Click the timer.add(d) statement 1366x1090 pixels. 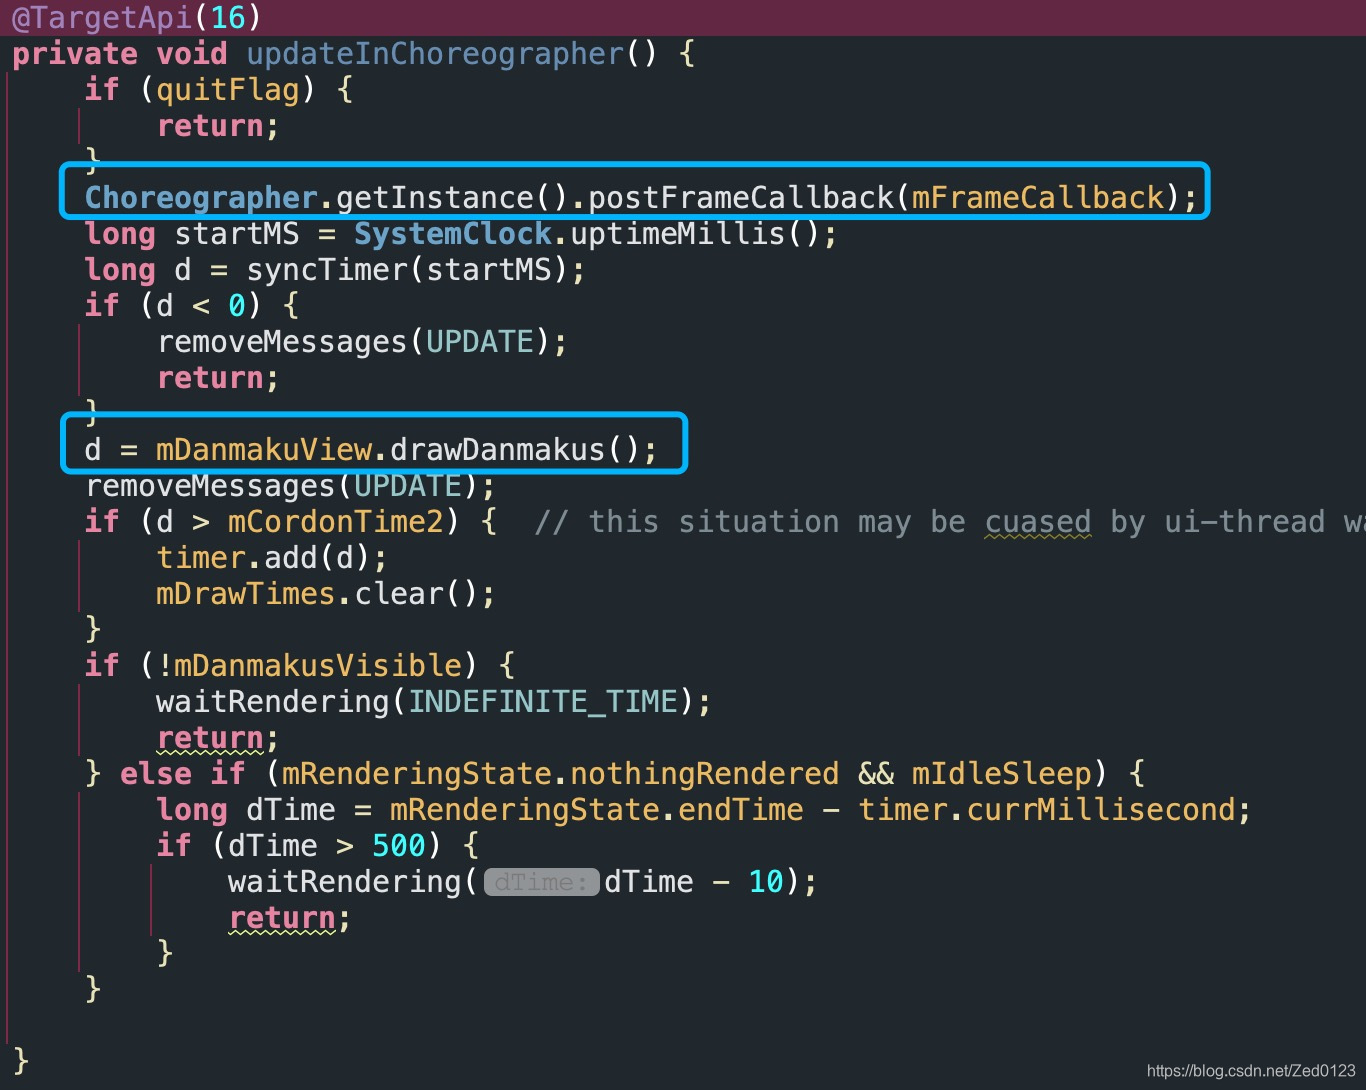(x=272, y=558)
